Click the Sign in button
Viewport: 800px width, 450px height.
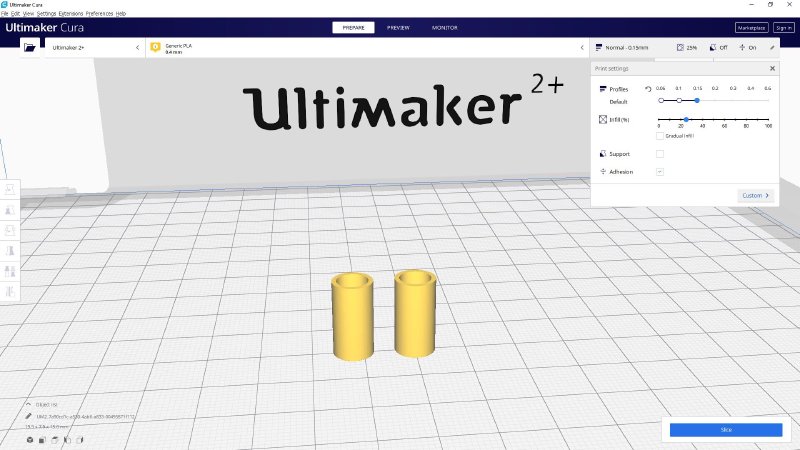click(x=784, y=28)
